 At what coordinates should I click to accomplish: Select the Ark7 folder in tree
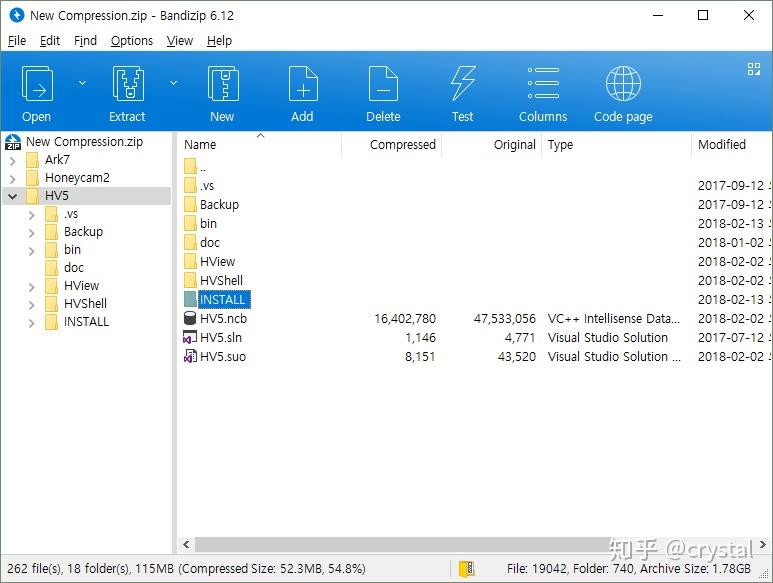pyautogui.click(x=57, y=160)
